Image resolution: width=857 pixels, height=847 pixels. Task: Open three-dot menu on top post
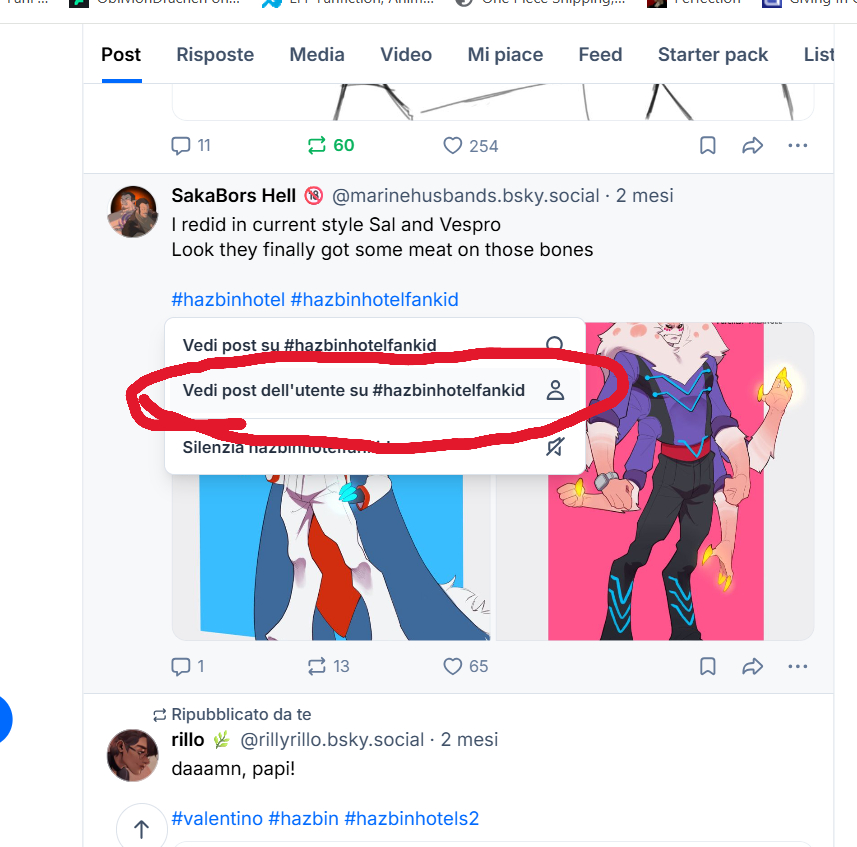797,146
